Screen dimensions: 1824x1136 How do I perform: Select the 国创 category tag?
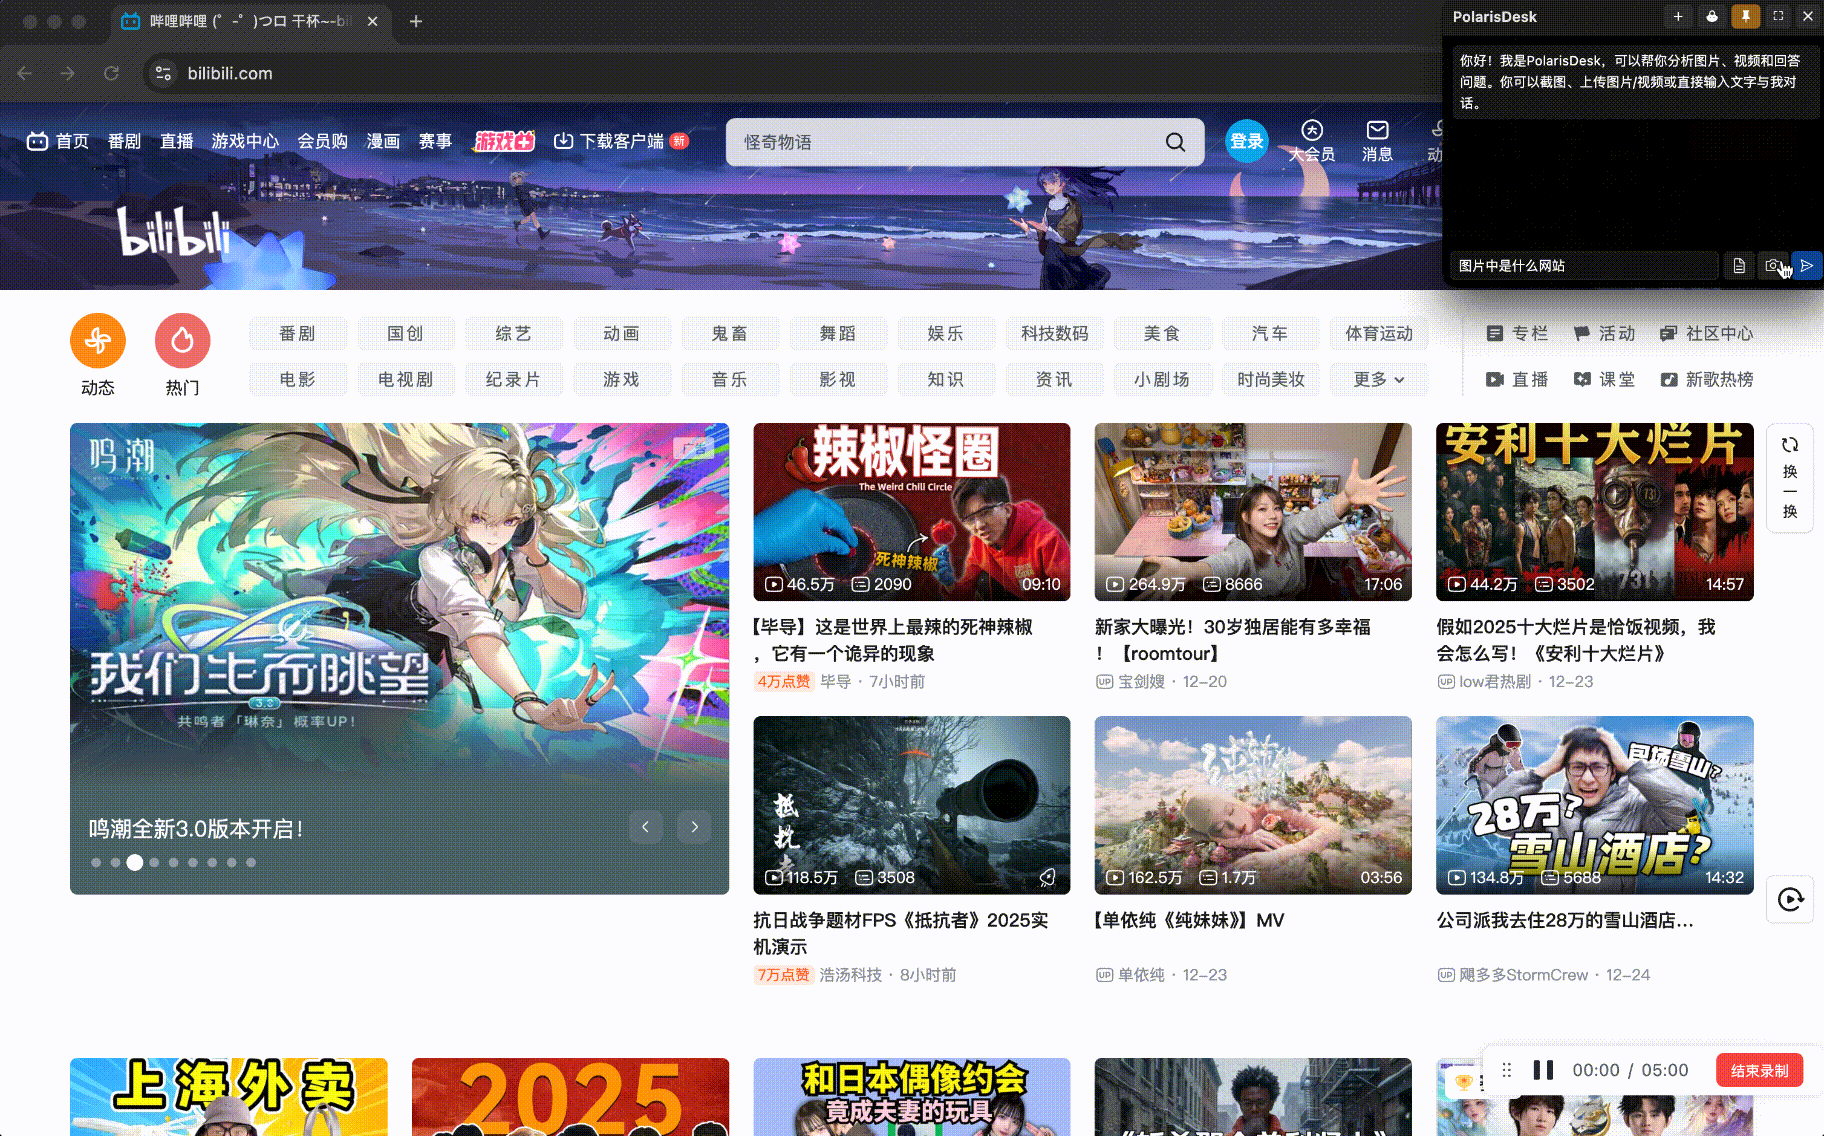[405, 334]
